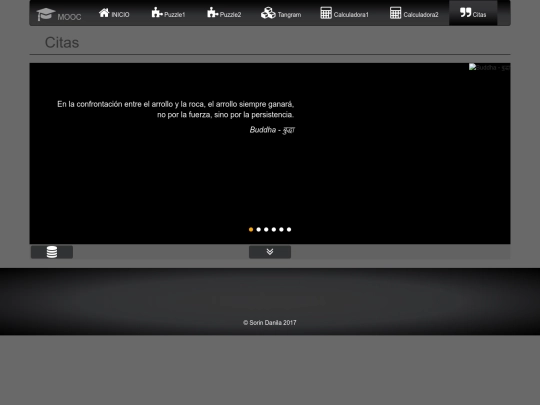540x405 pixels.
Task: Click the MOOC graduation cap logo
Action: pyautogui.click(x=59, y=14)
